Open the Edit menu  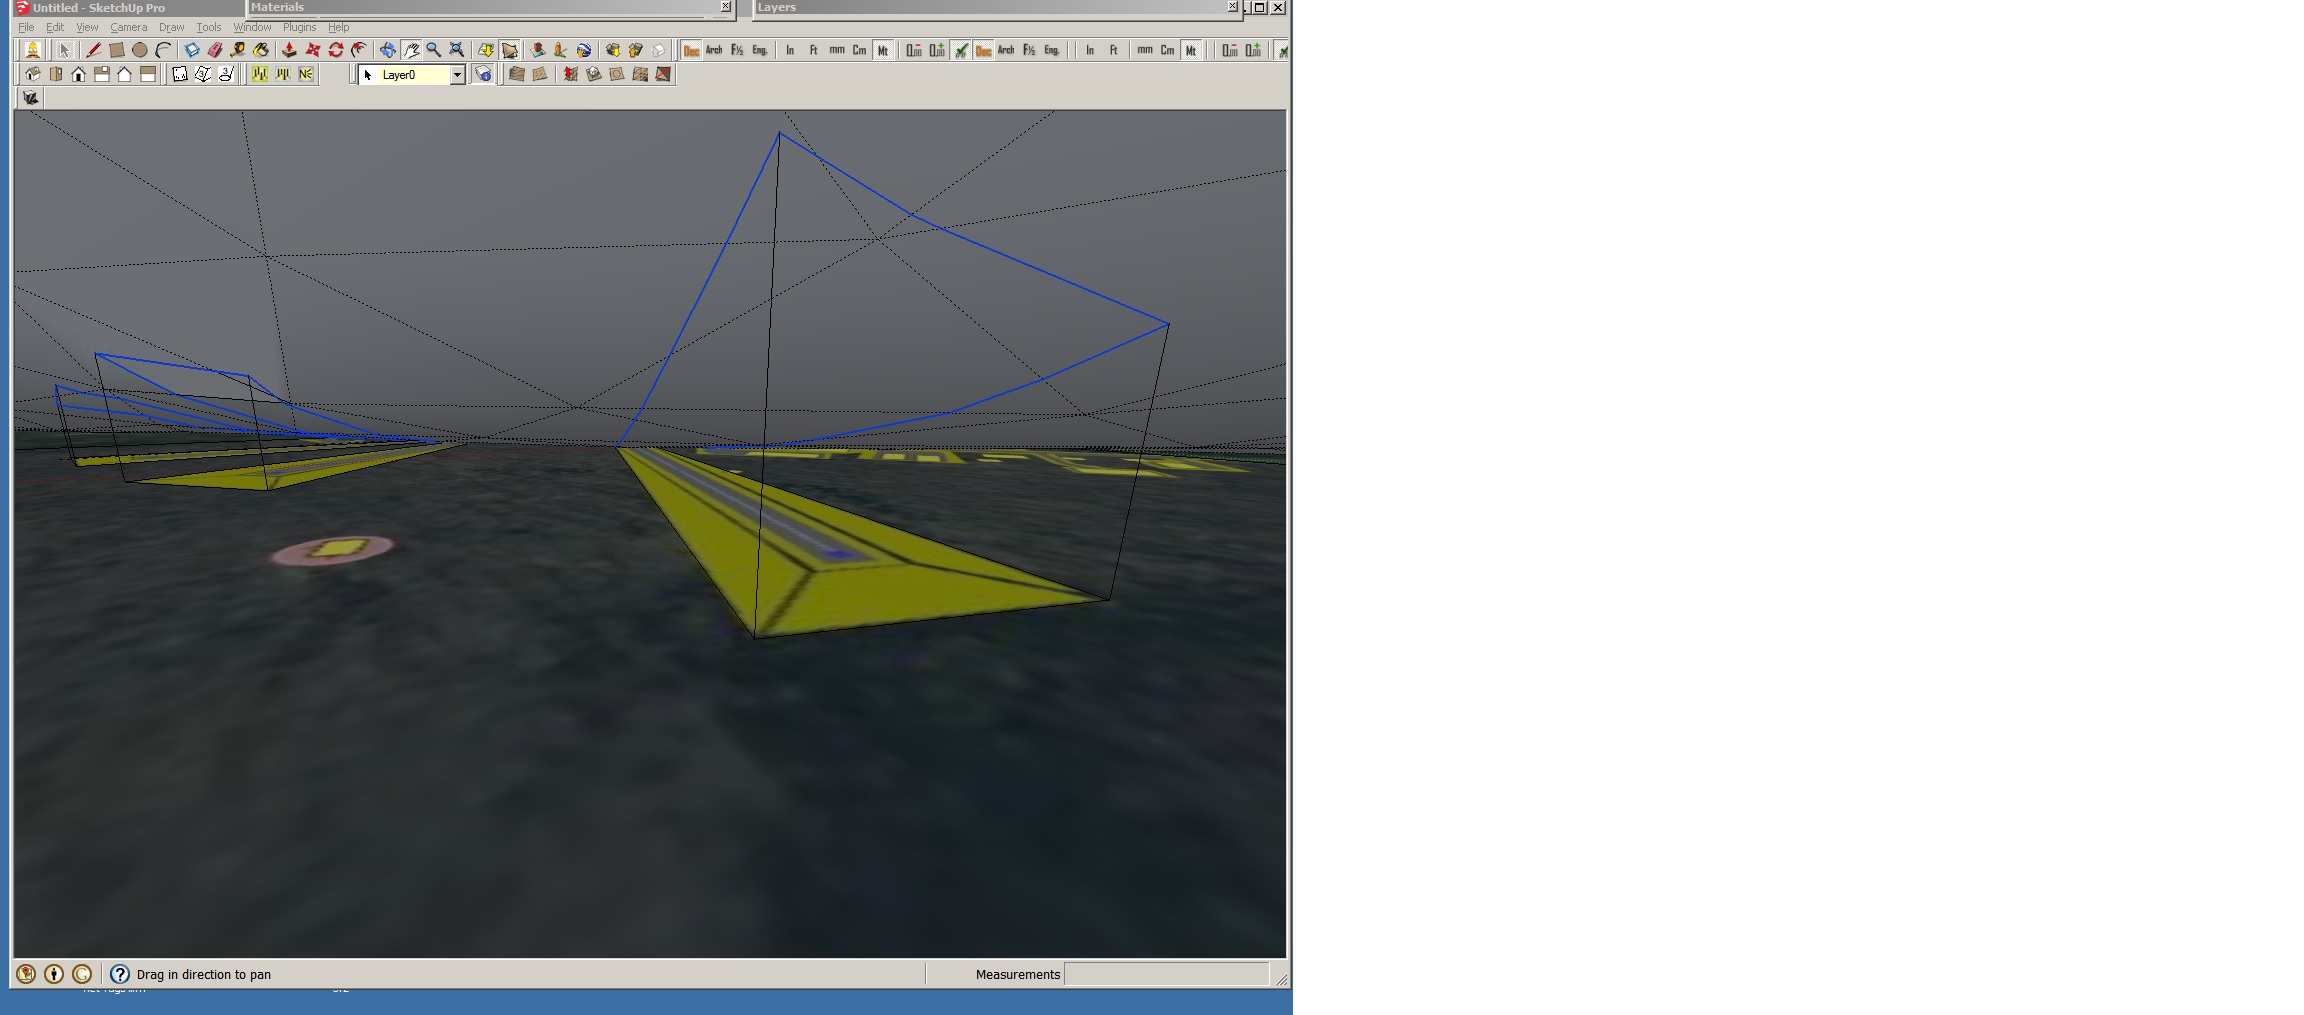(55, 27)
